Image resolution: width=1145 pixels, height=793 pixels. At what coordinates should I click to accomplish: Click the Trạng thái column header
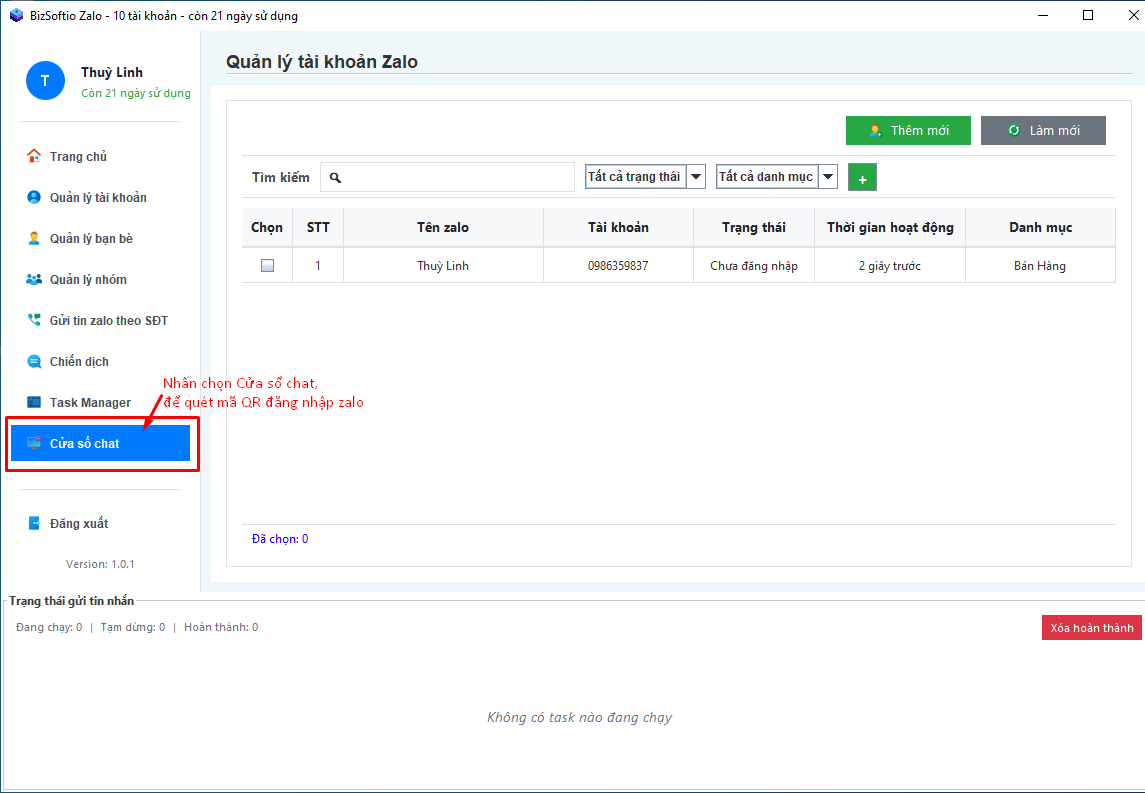click(753, 227)
